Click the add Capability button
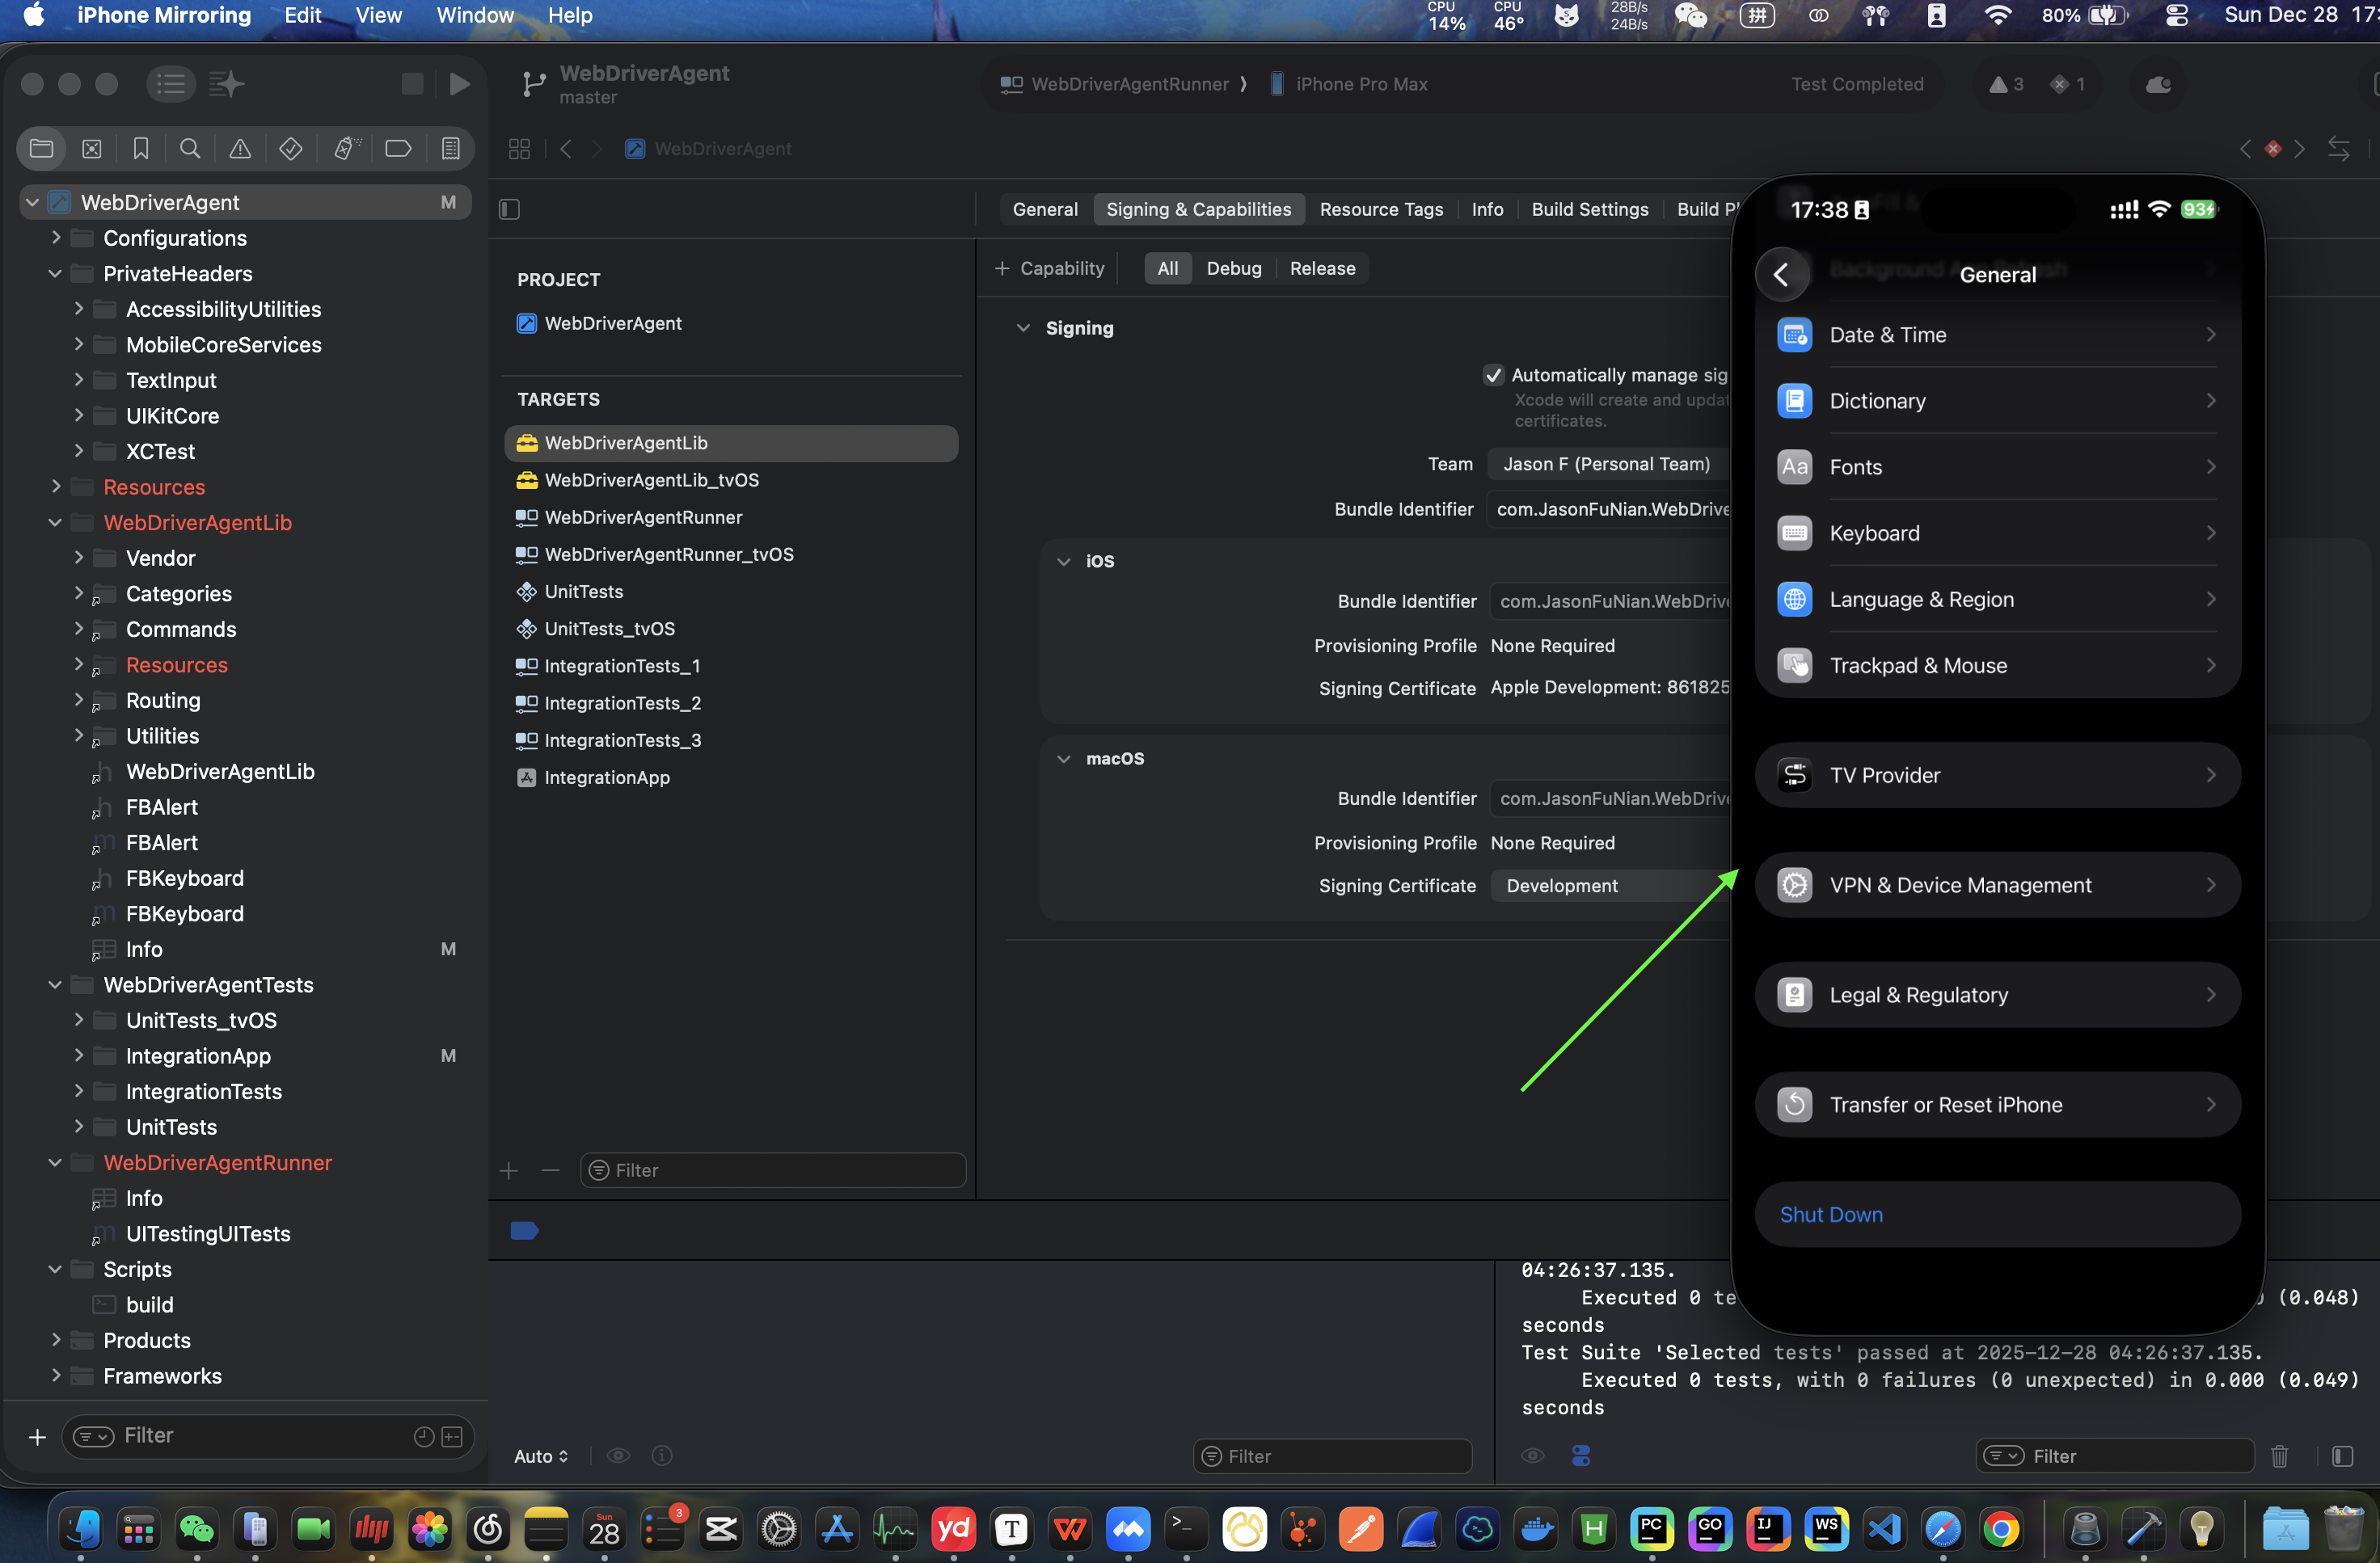The image size is (2380, 1563). pyautogui.click(x=1050, y=268)
